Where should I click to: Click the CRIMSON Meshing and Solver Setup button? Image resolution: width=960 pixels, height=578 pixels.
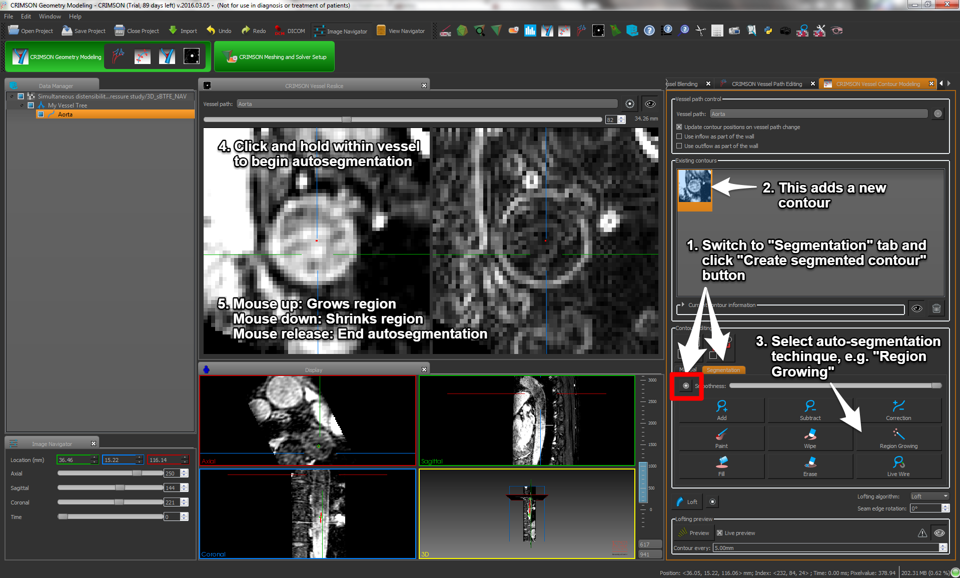pyautogui.click(x=275, y=57)
